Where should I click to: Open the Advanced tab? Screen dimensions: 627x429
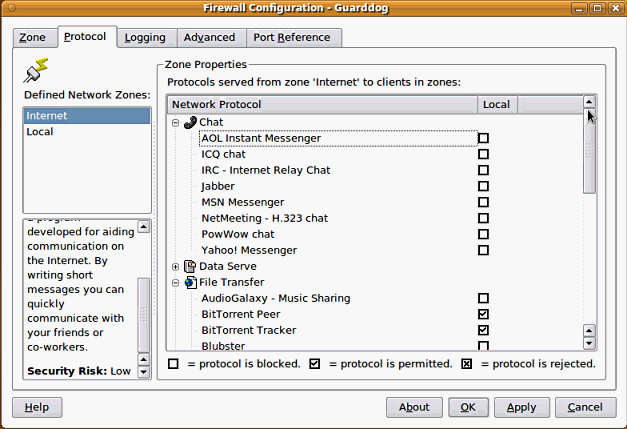click(x=210, y=38)
